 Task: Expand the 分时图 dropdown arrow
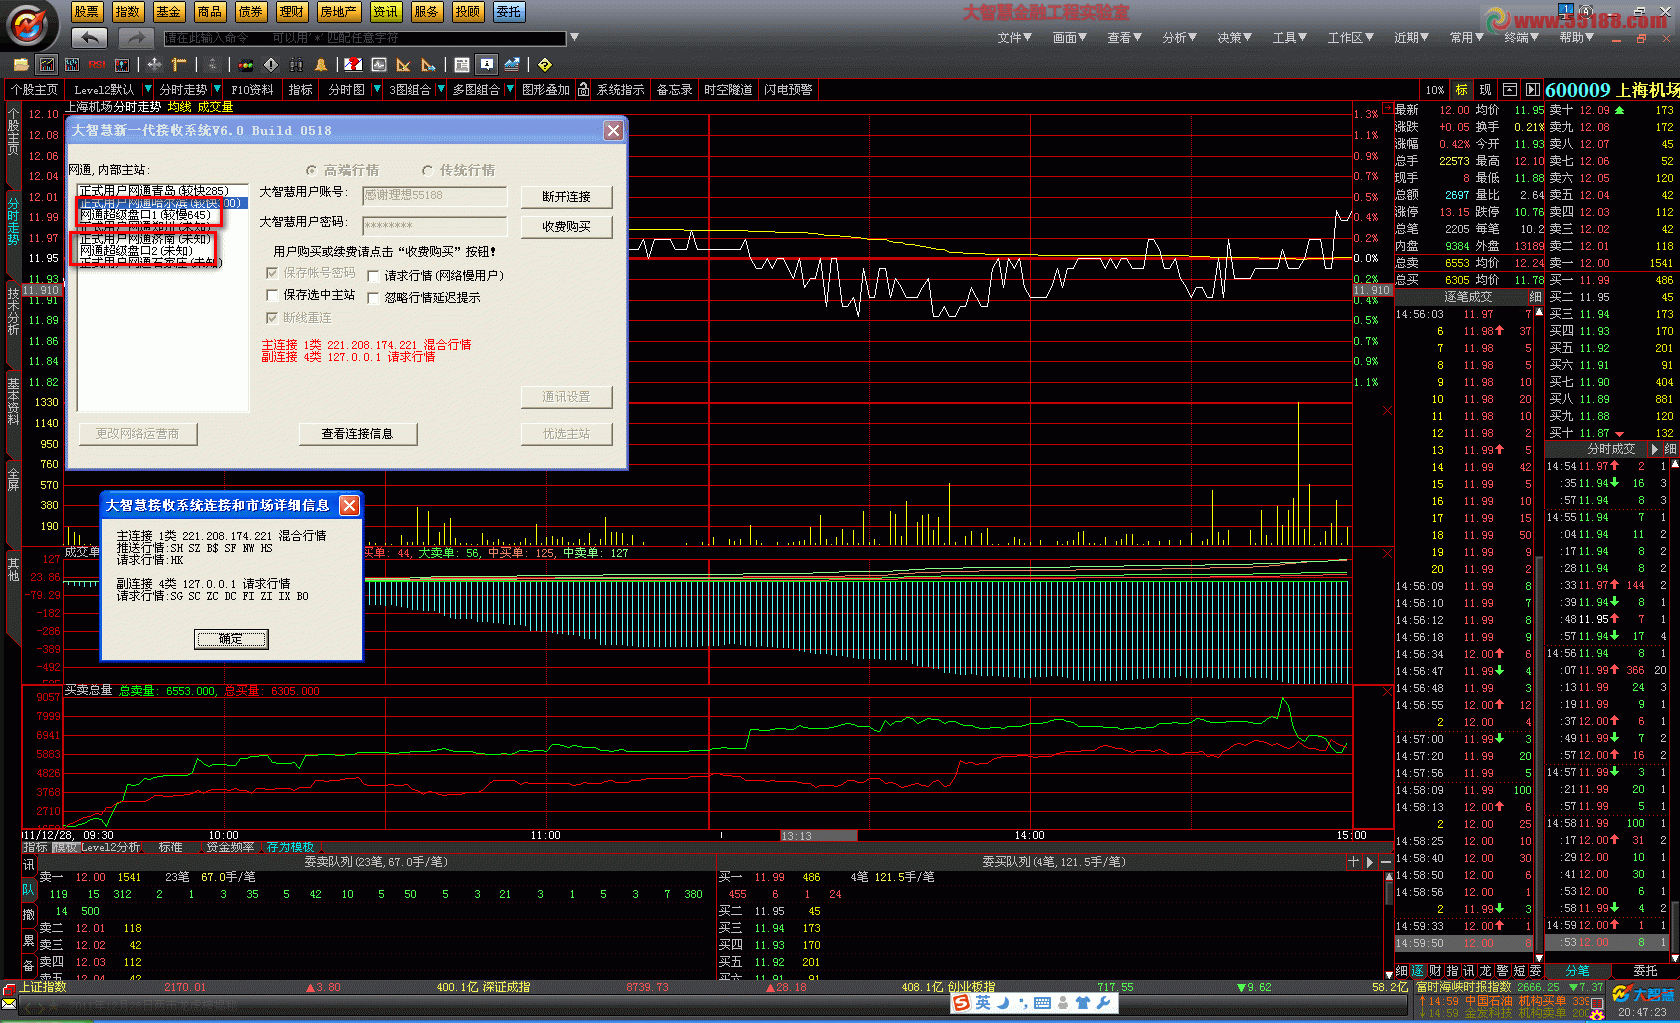pyautogui.click(x=376, y=90)
